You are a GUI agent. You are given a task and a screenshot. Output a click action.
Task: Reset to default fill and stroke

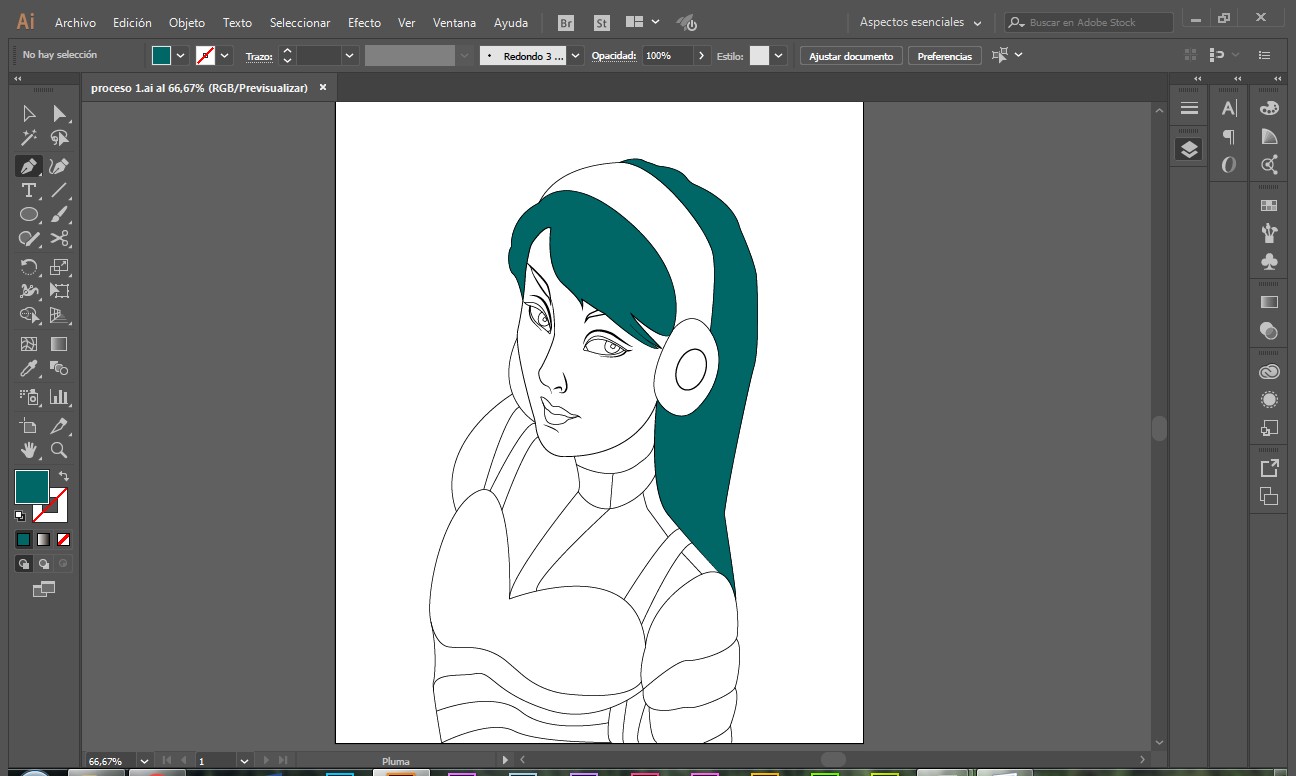20,516
